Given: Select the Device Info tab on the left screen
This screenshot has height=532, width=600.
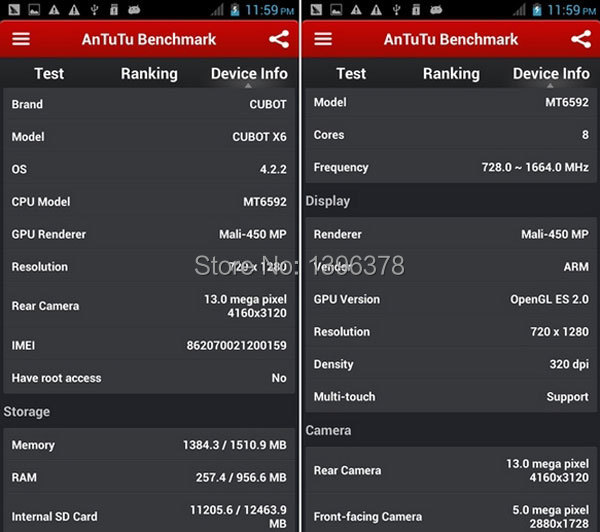Looking at the screenshot, I should click(249, 74).
